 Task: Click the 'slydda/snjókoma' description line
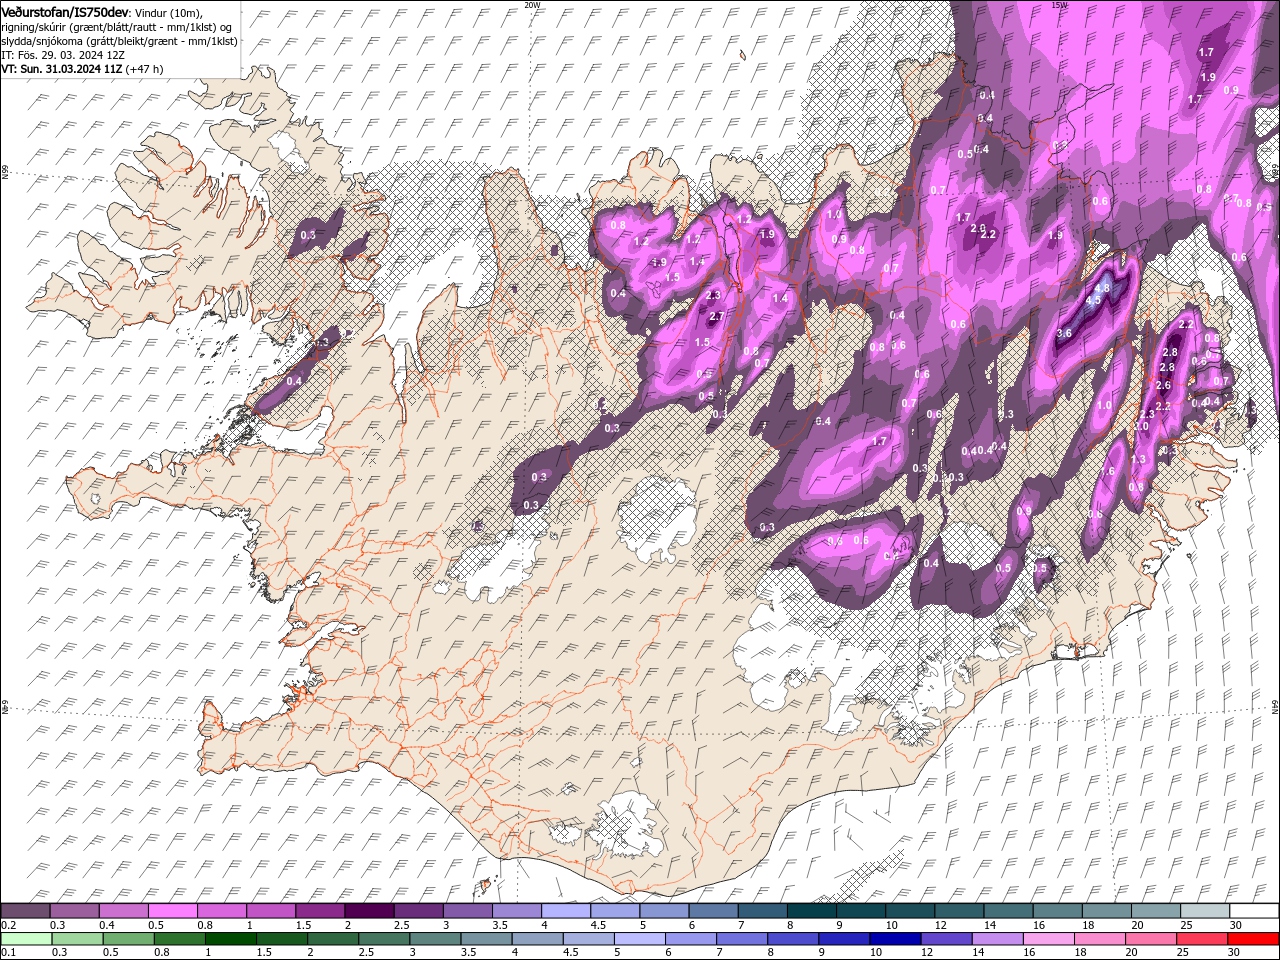click(x=119, y=41)
